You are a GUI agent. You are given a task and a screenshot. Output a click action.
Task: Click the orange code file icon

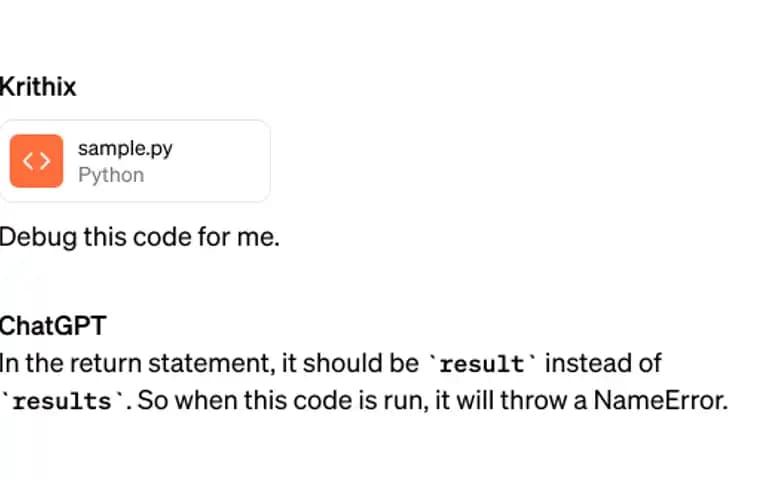click(x=36, y=161)
